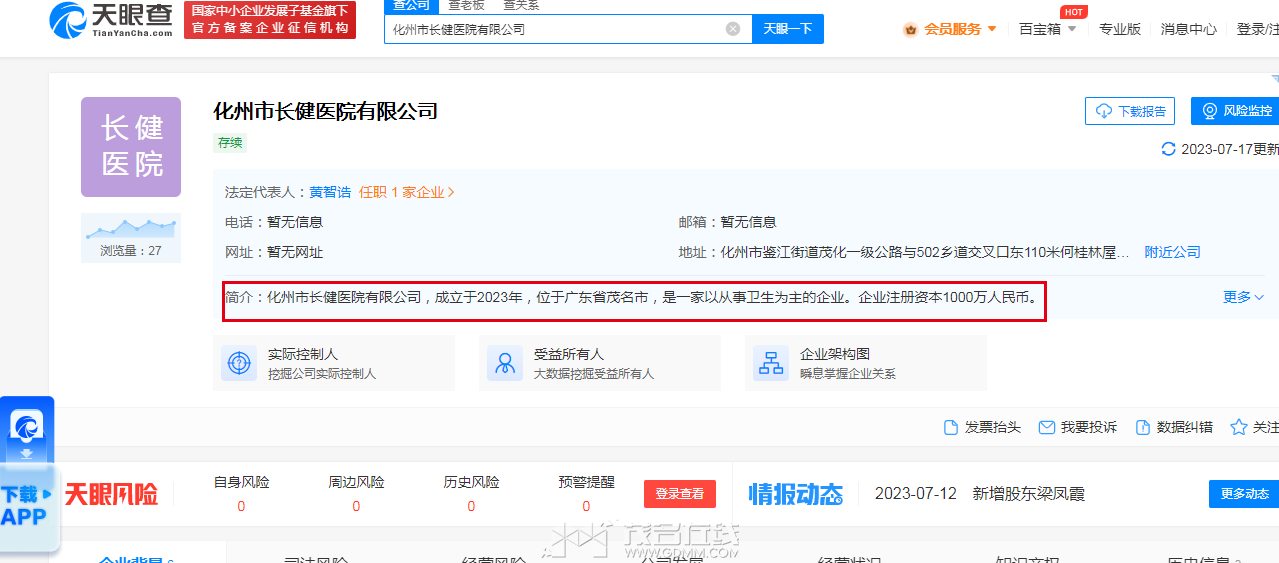Select the 历史风险 count
This screenshot has width=1279, height=563.
click(471, 506)
